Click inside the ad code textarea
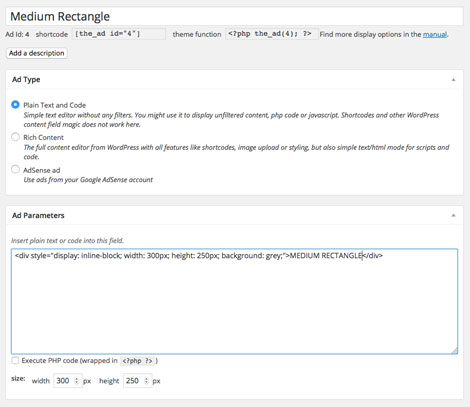The height and width of the screenshot is (407, 470). pos(234,301)
